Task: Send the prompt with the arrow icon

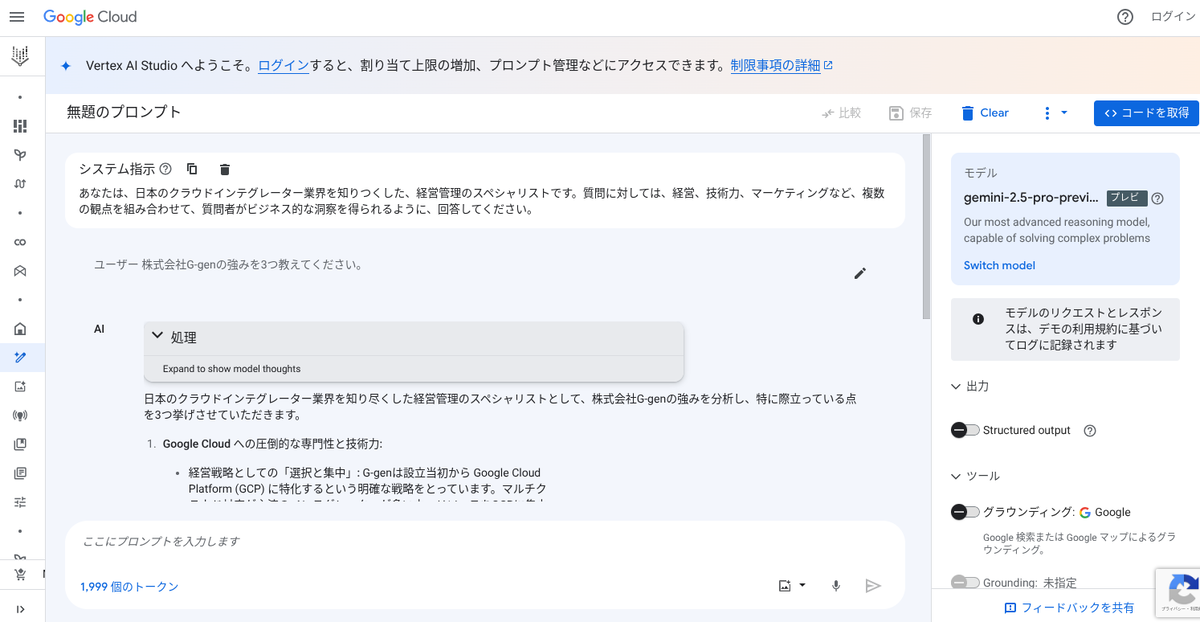Action: point(873,586)
